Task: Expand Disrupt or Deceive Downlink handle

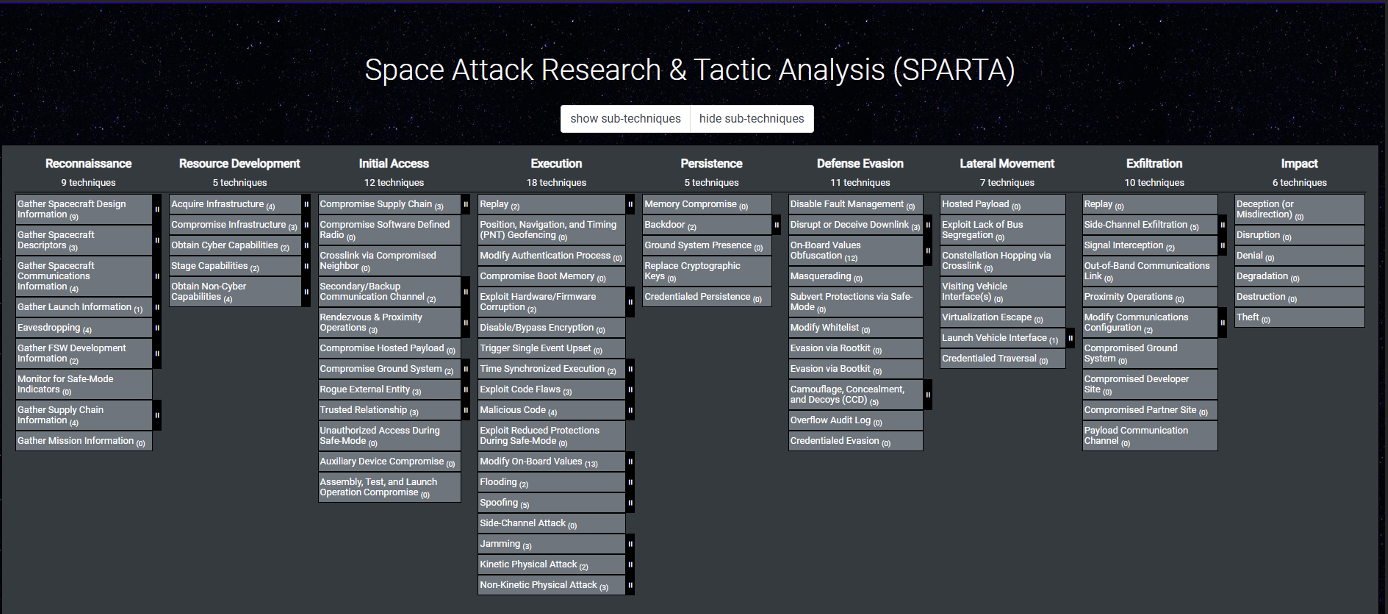Action: pyautogui.click(x=928, y=225)
